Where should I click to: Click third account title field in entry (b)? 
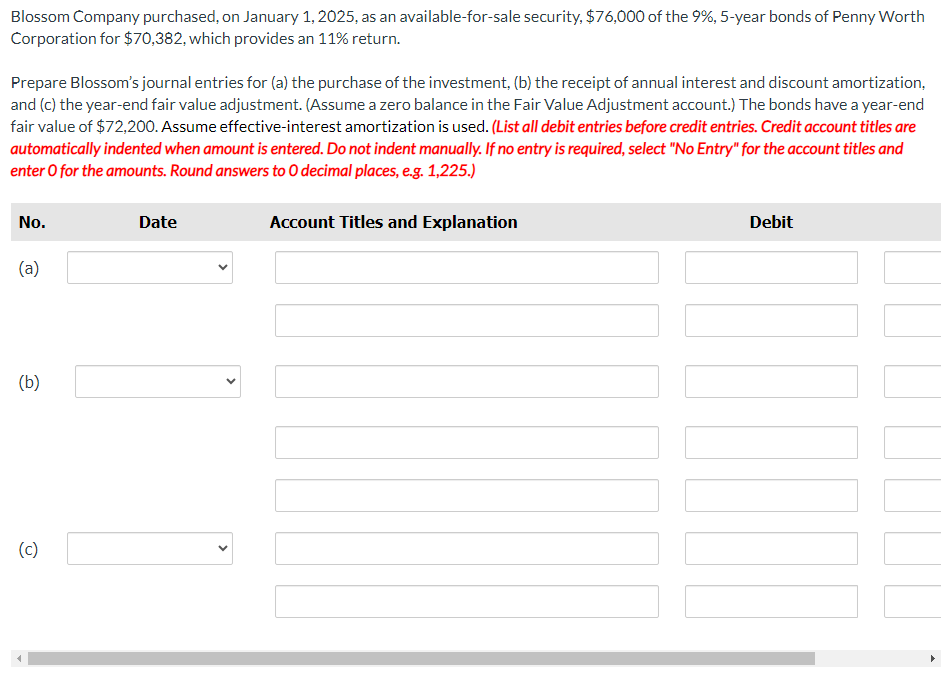[x=467, y=496]
